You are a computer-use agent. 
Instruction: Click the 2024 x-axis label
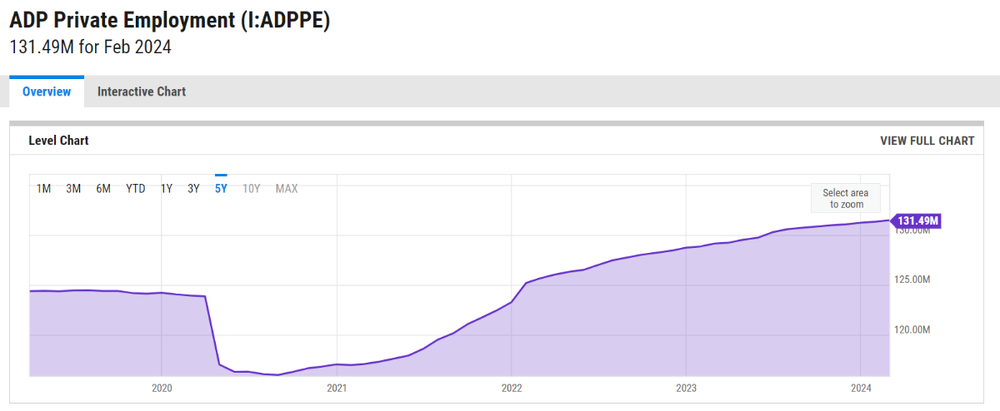click(x=861, y=387)
